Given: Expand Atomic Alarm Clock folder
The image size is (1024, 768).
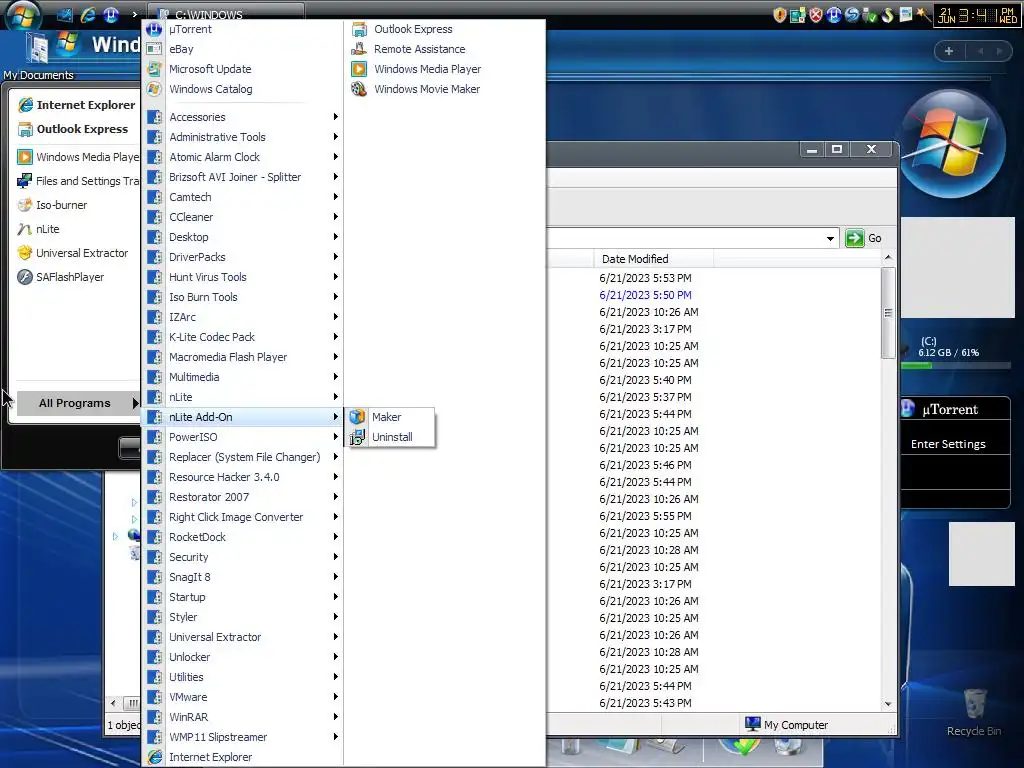Looking at the screenshot, I should (242, 157).
